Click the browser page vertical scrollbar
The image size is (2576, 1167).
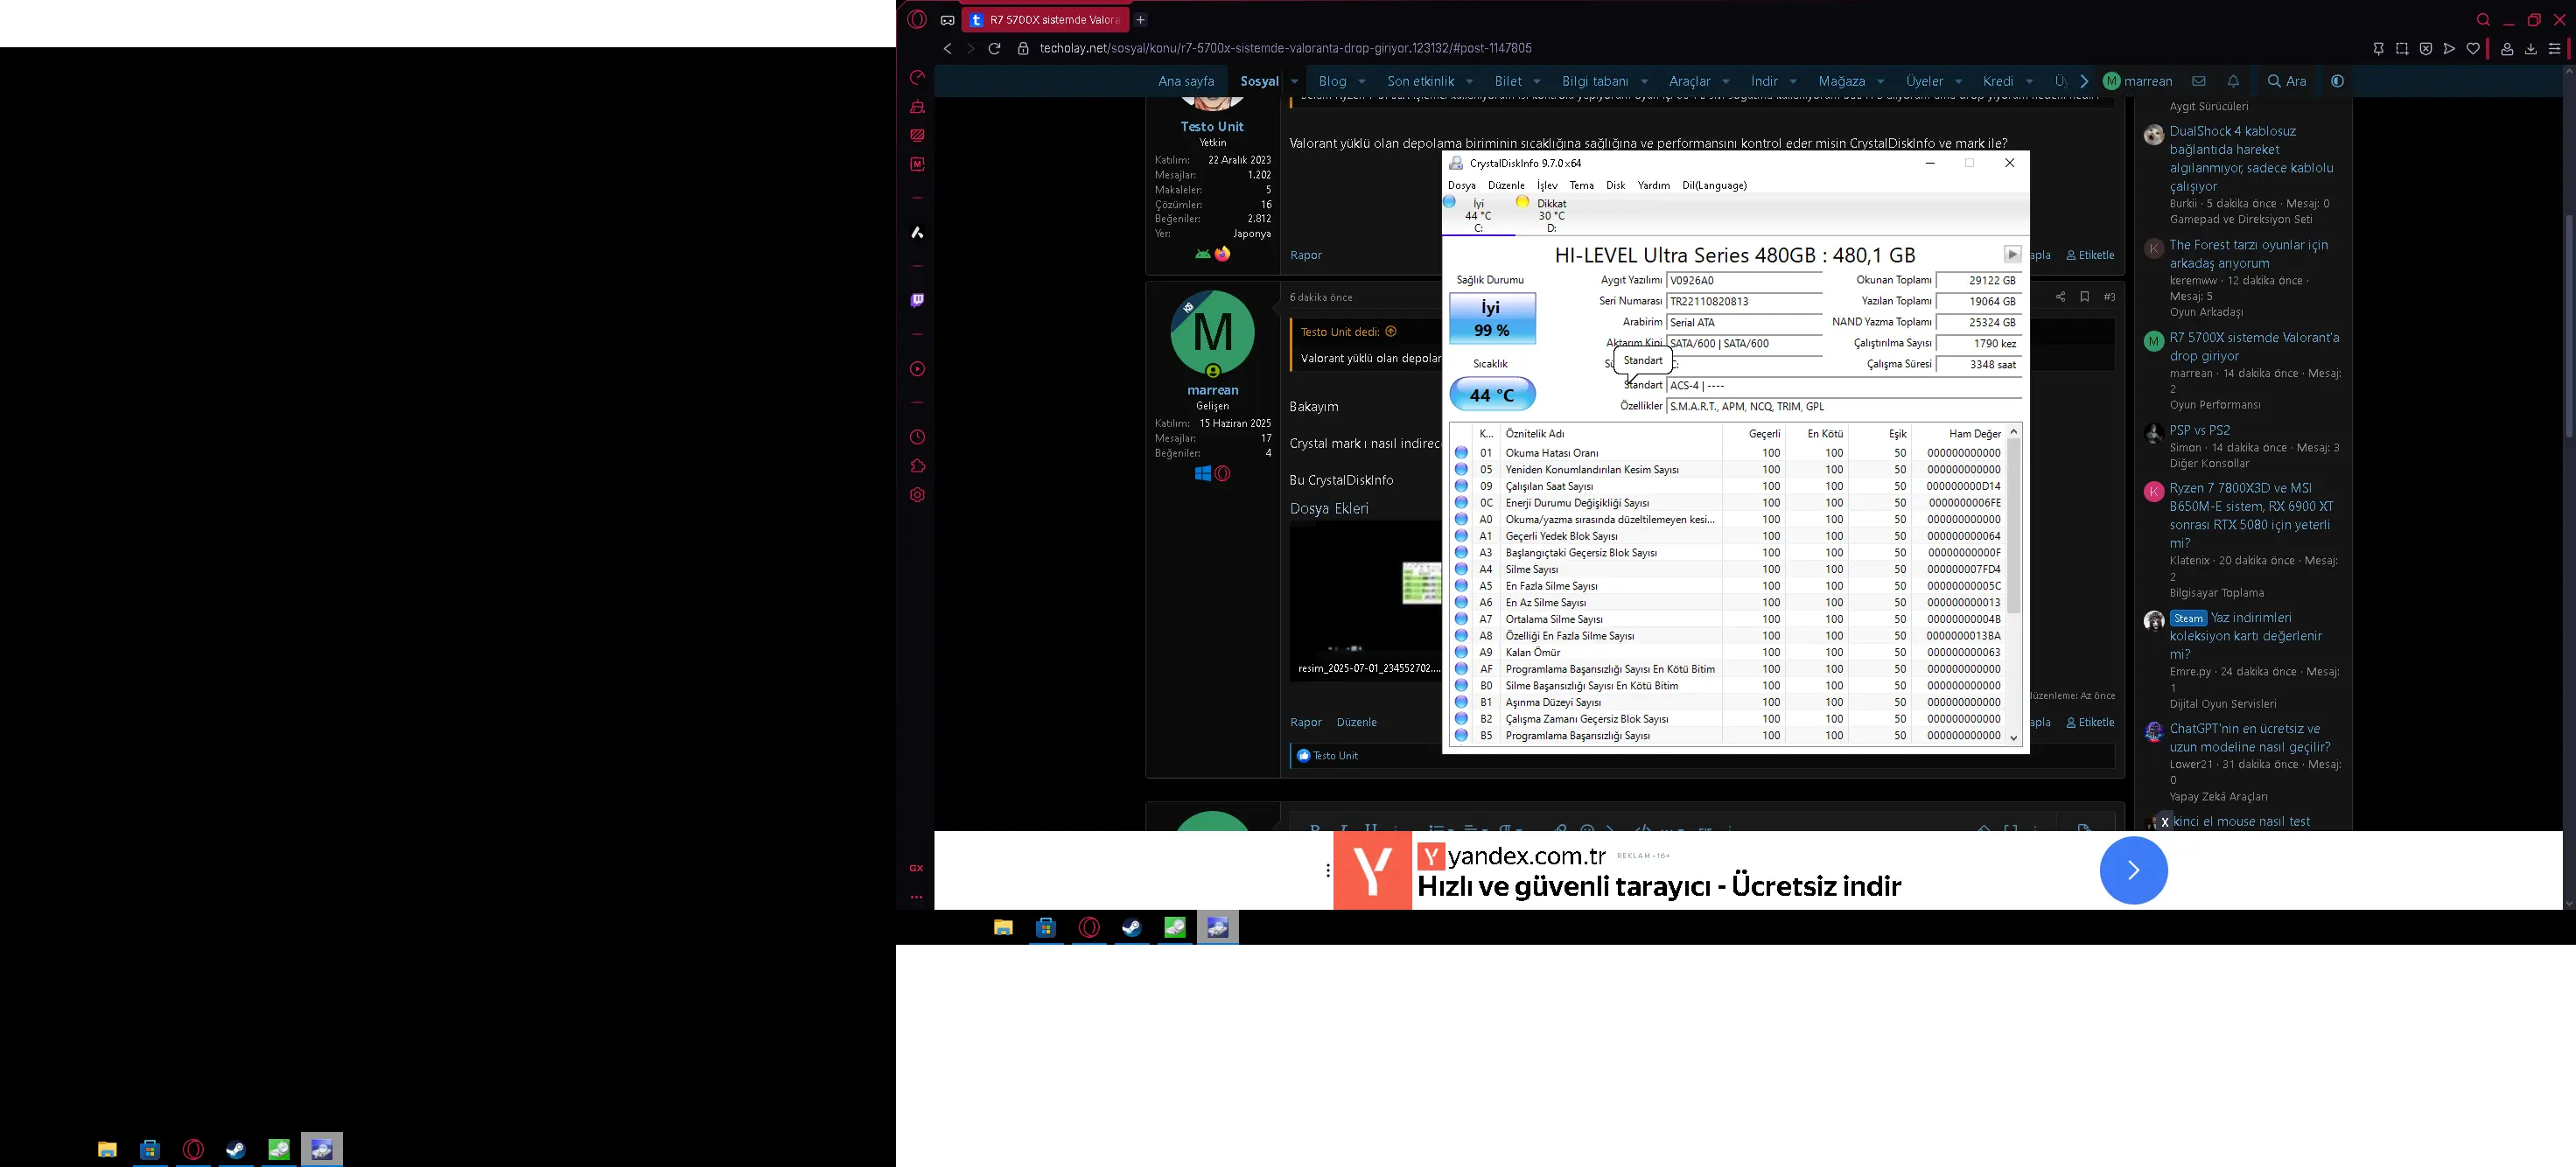(2568, 326)
